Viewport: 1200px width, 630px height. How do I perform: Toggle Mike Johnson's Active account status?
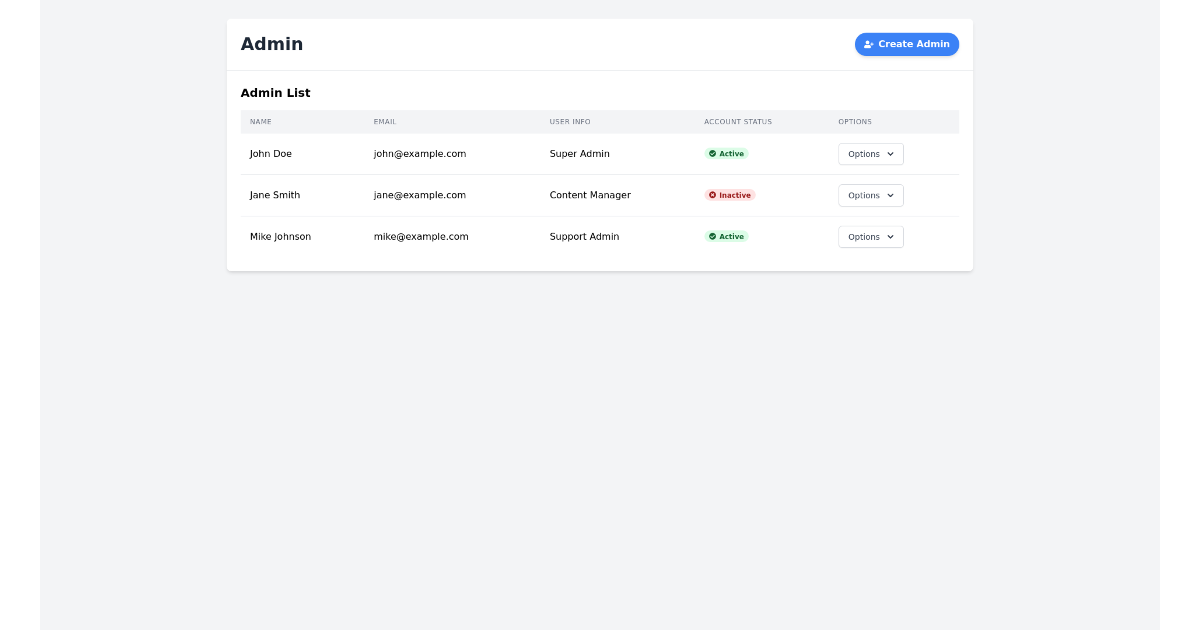[x=726, y=236]
